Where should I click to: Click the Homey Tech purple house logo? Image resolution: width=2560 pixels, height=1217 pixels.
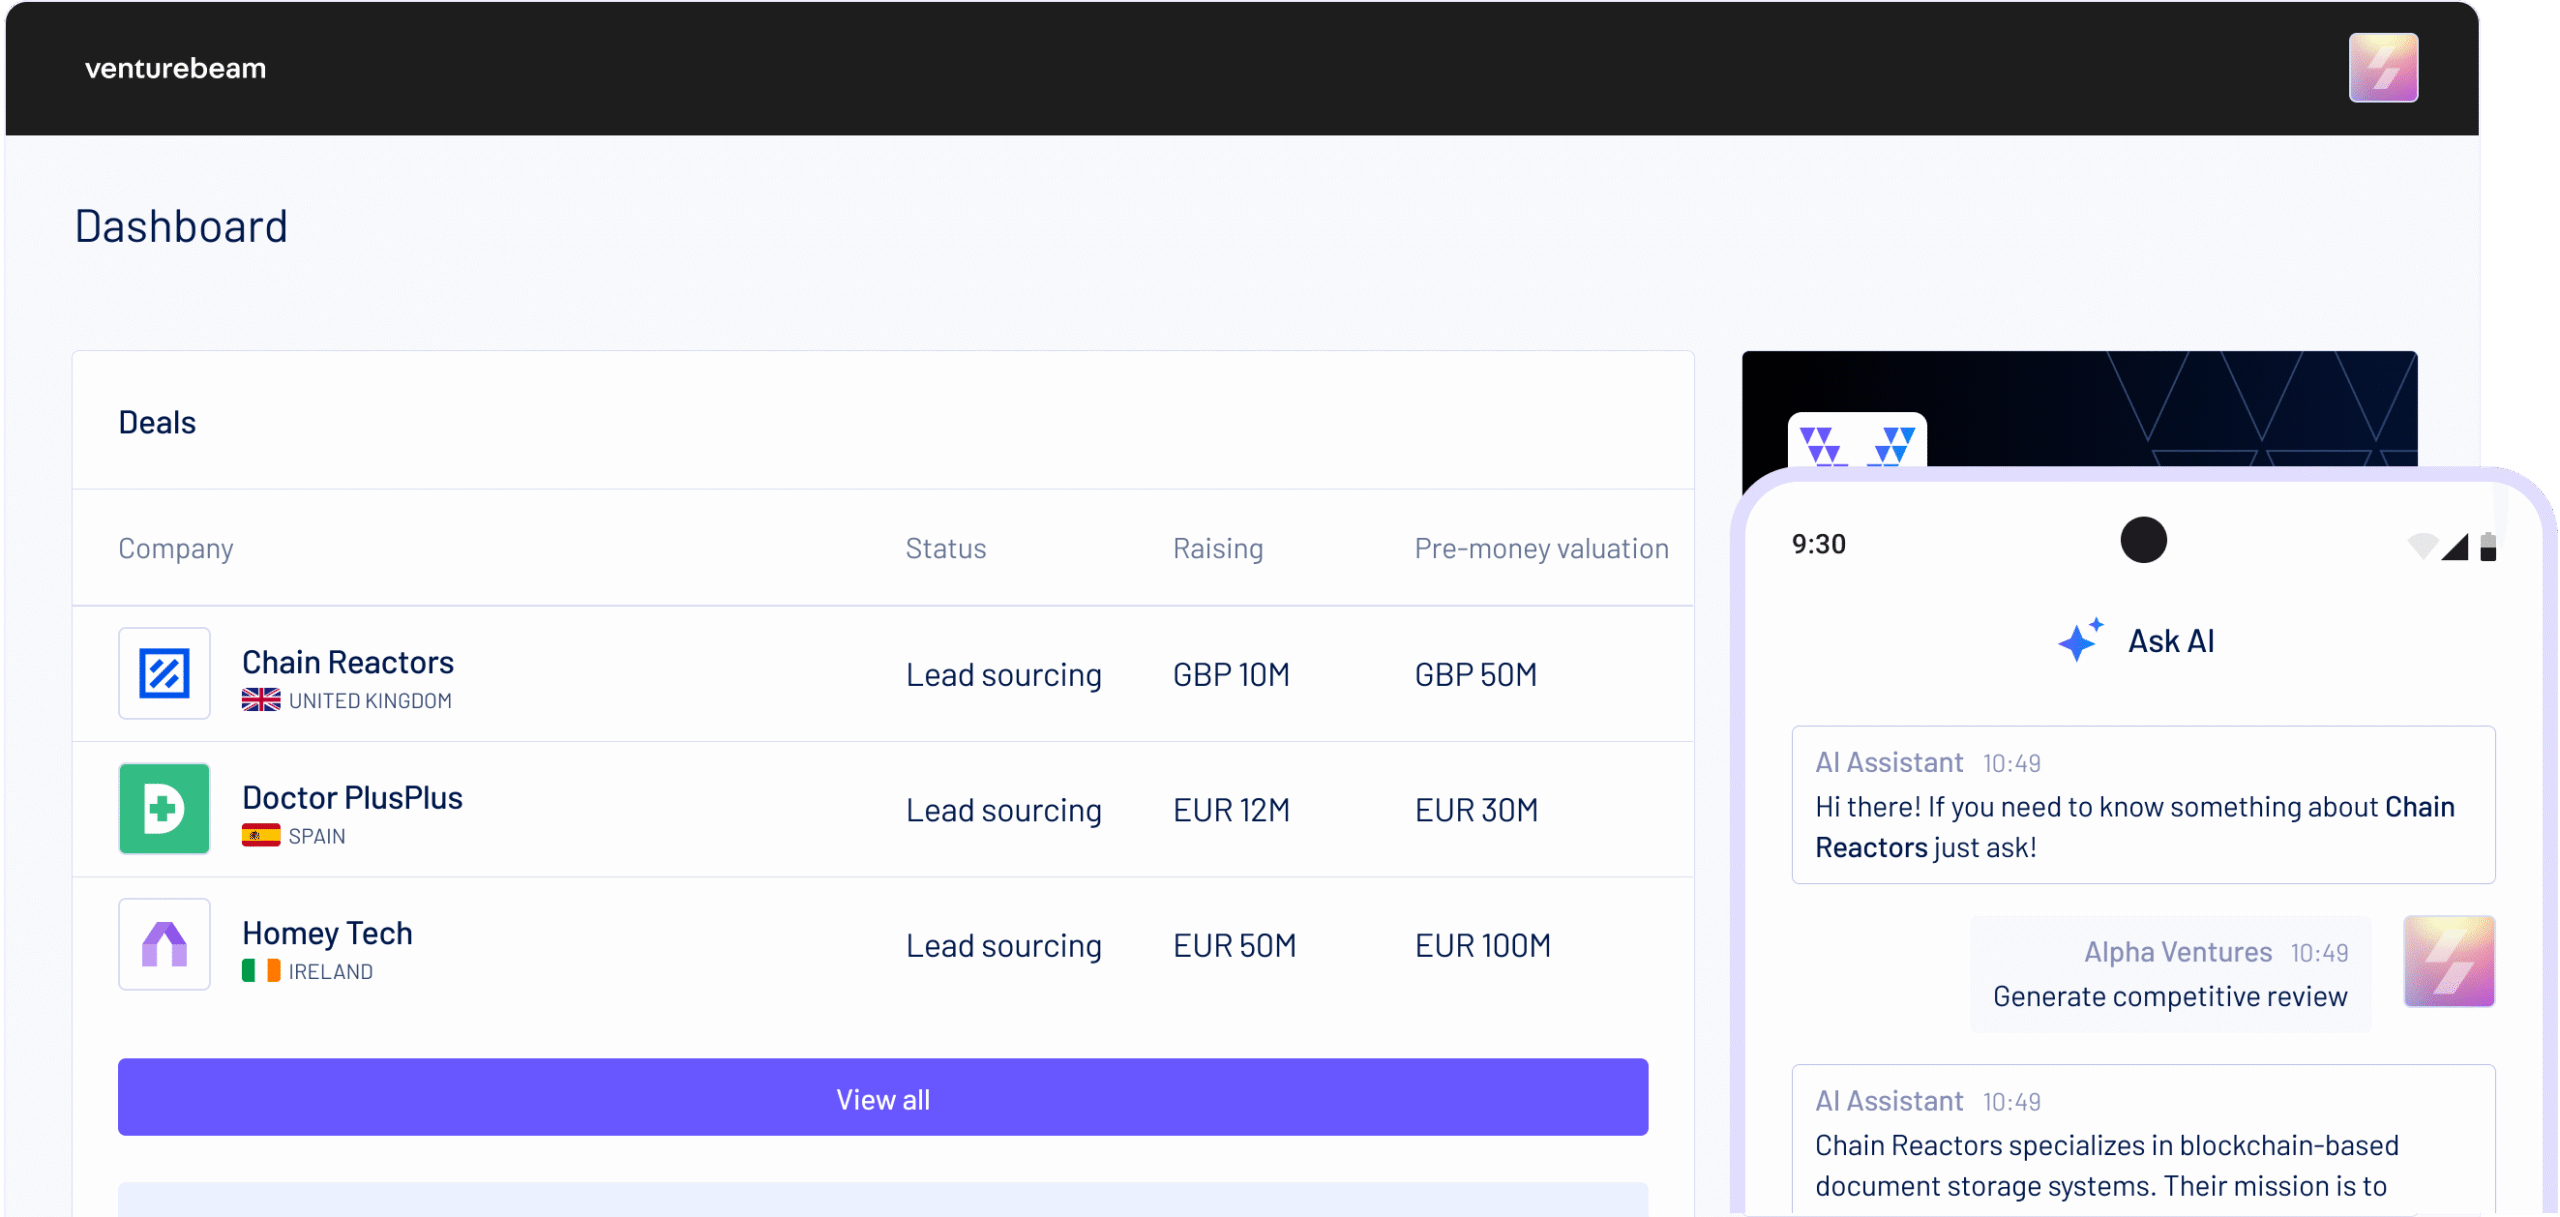164,944
